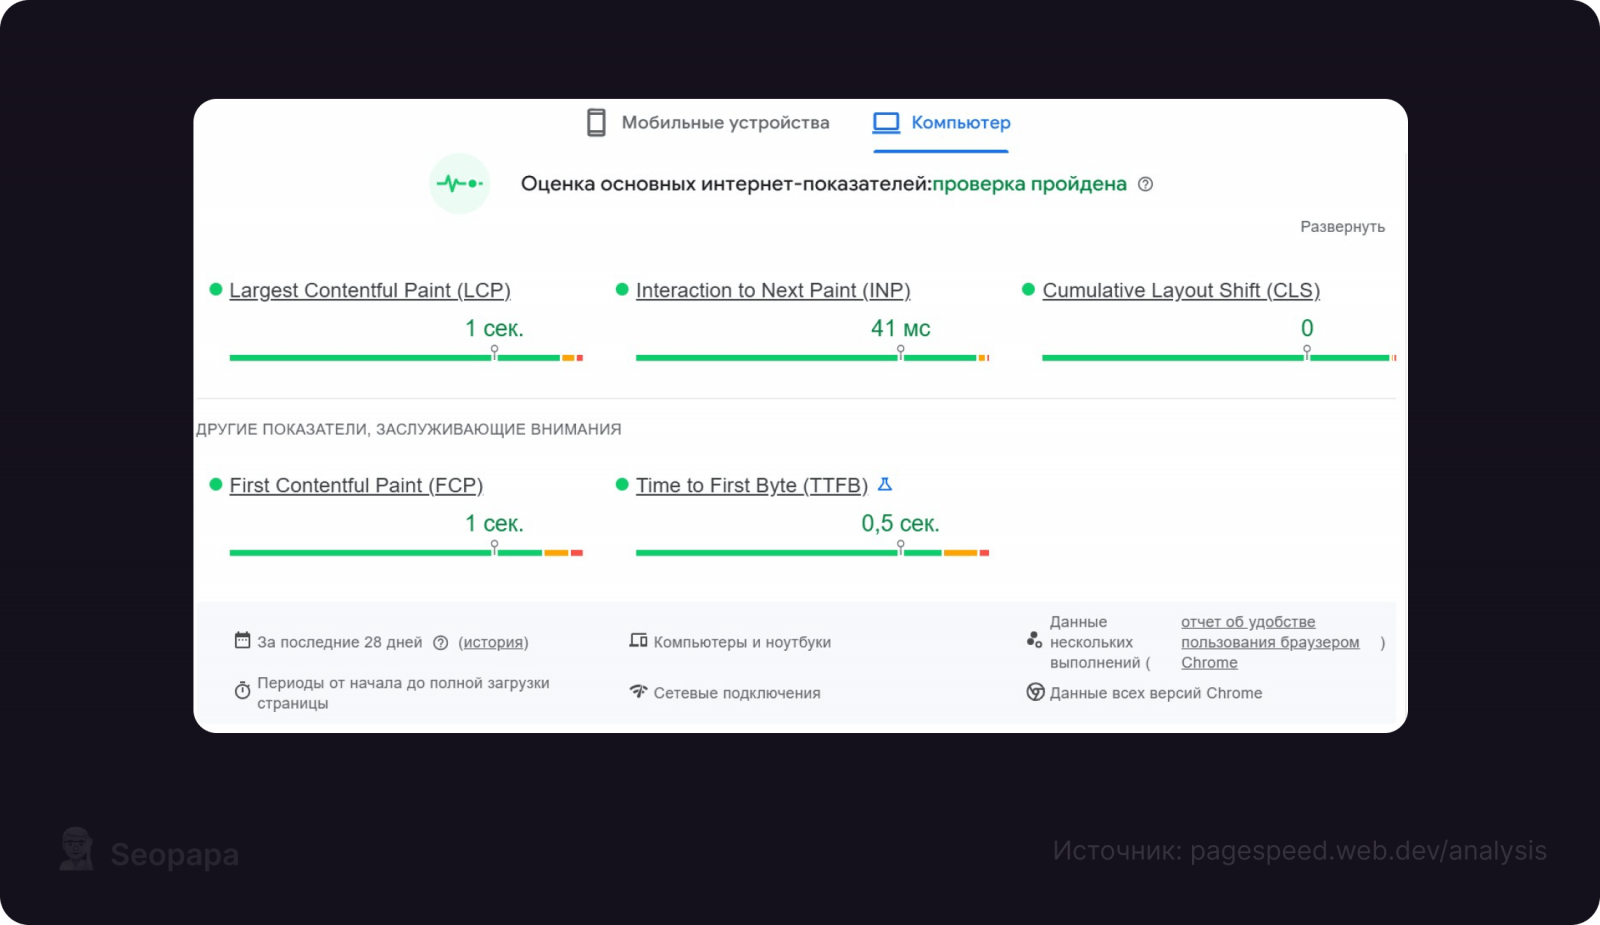This screenshot has height=925, width=1600.
Task: Expand details with Развернуть
Action: [1342, 227]
